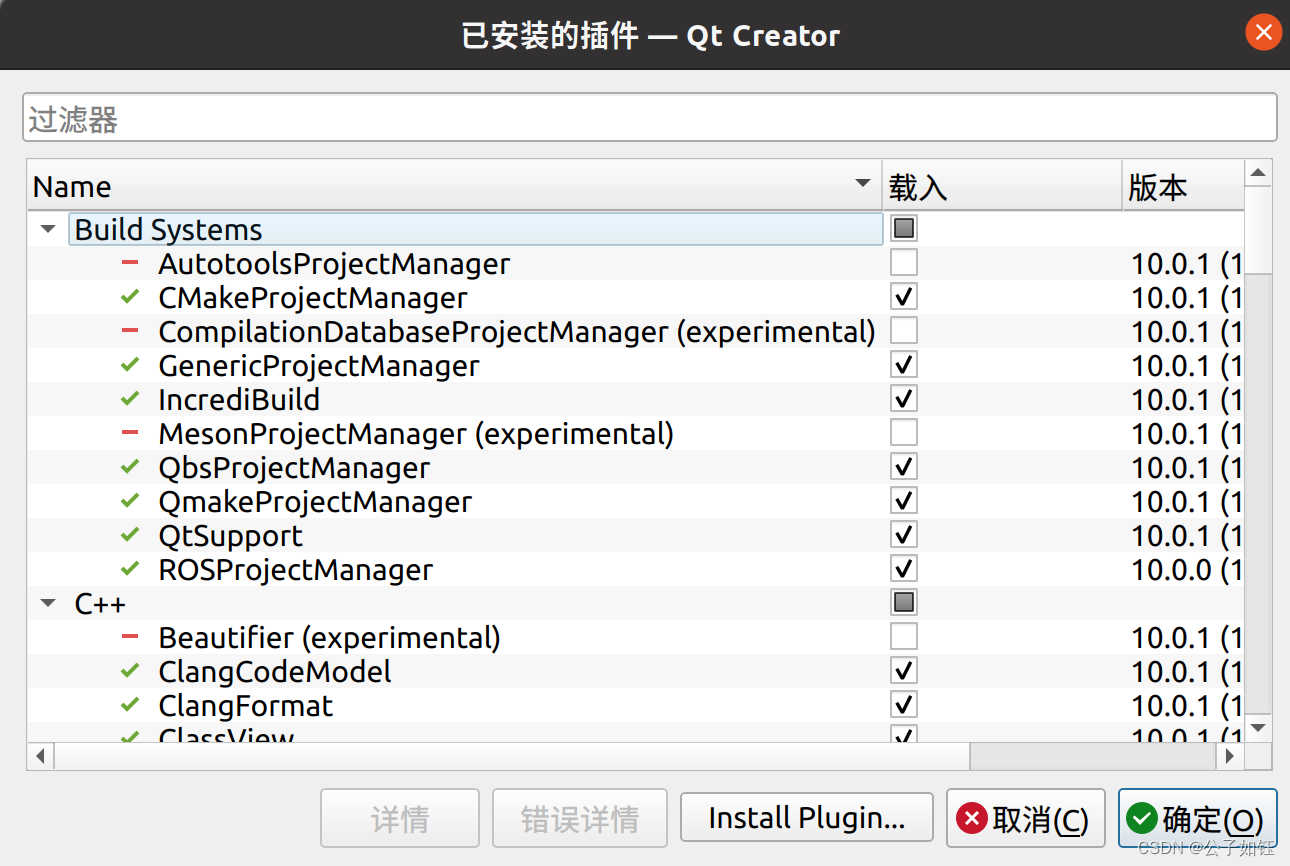Click the horizontal scrollbar right arrow
The width and height of the screenshot is (1290, 866).
pos(1230,756)
